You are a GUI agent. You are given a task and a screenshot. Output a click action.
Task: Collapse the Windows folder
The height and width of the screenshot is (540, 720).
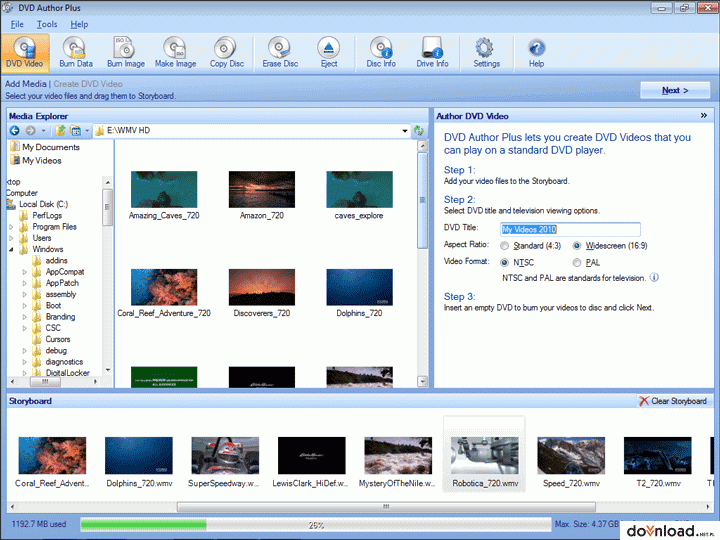pyautogui.click(x=11, y=250)
